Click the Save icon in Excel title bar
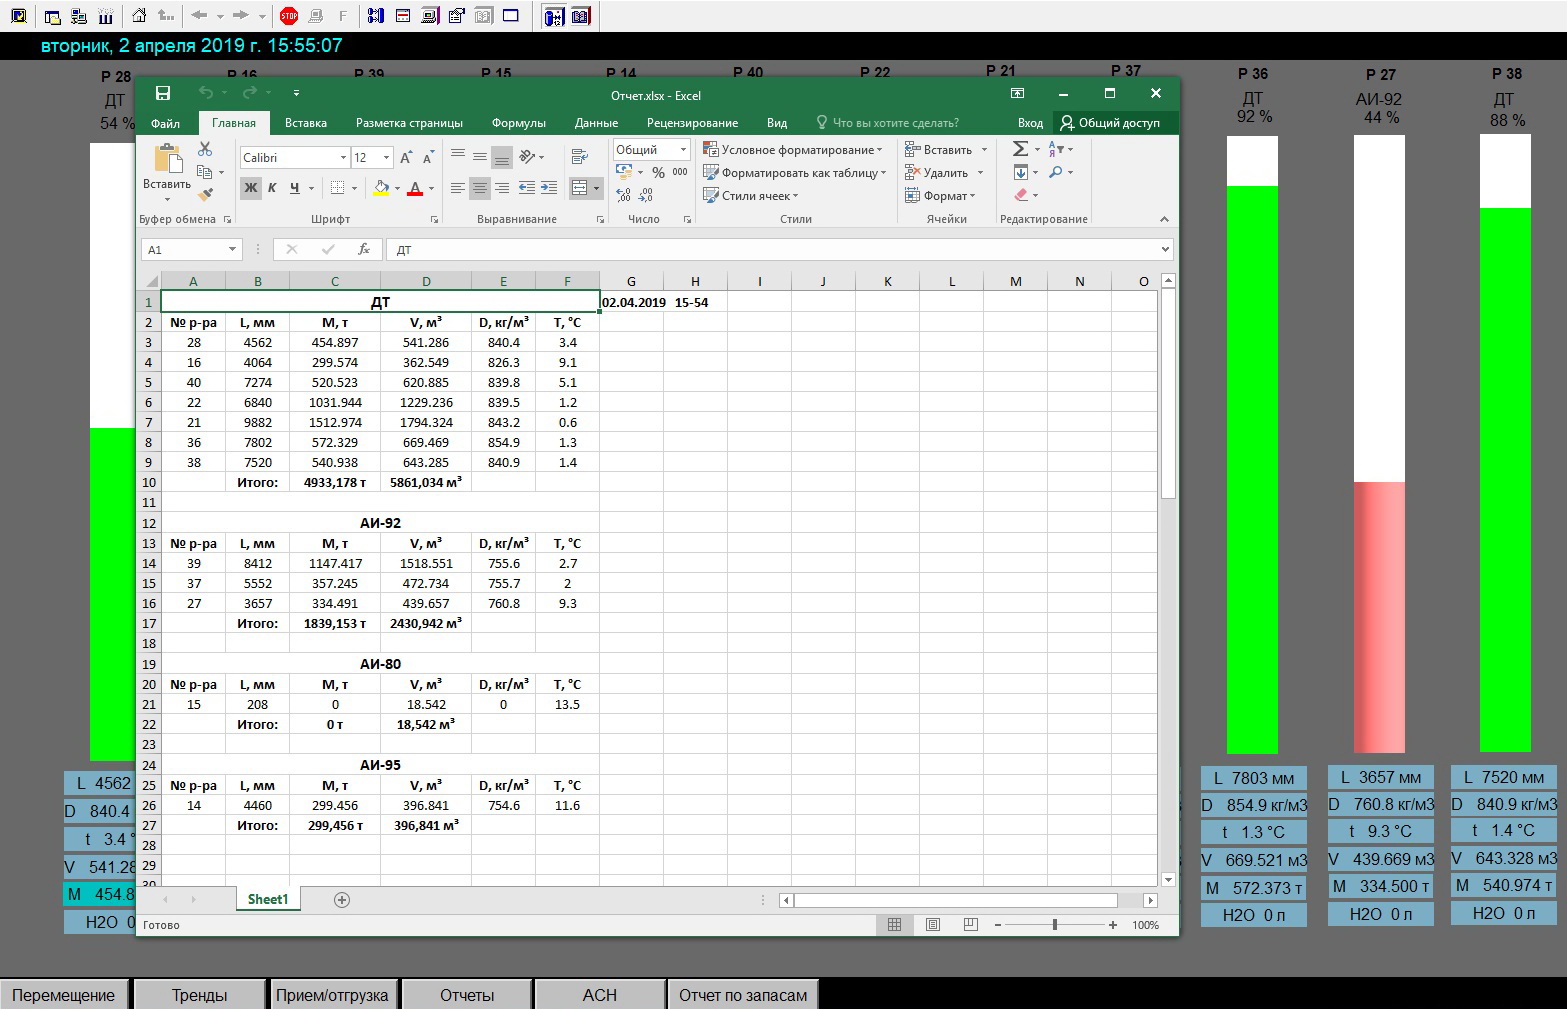Viewport: 1567px width, 1009px height. point(163,93)
